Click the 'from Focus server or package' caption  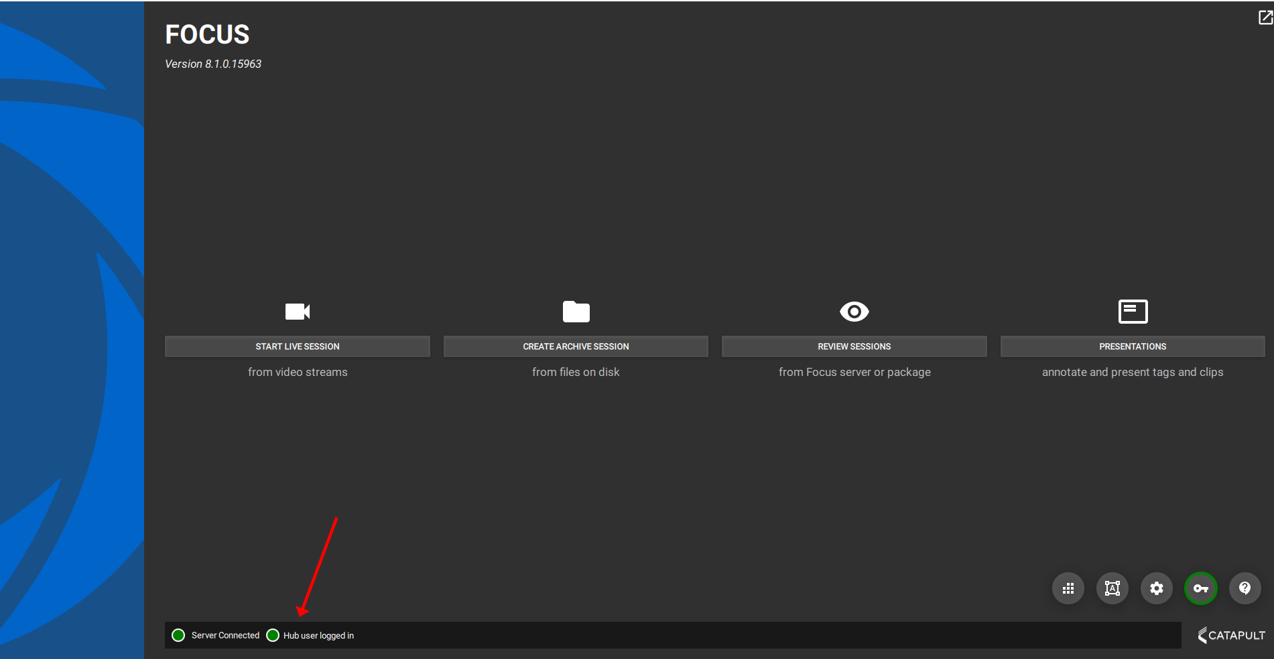tap(854, 372)
